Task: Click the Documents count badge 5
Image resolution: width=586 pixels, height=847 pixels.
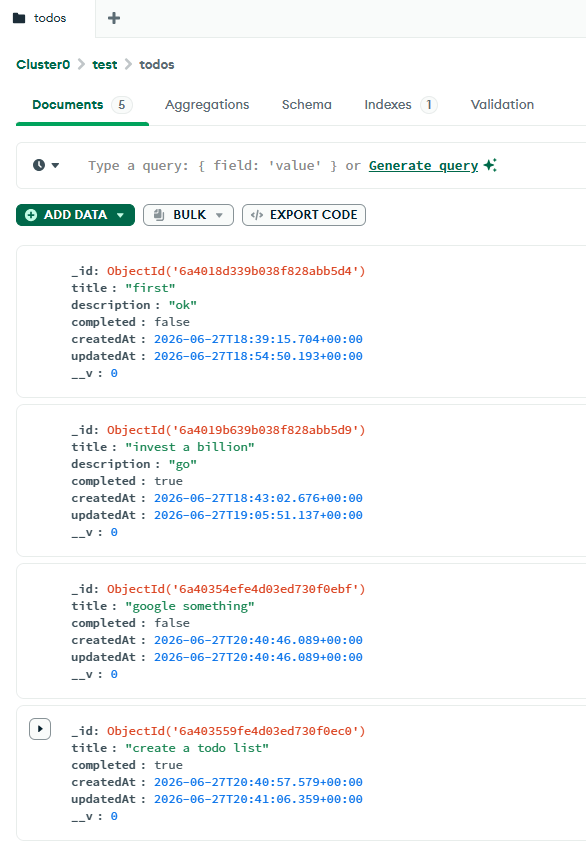Action: pyautogui.click(x=122, y=105)
